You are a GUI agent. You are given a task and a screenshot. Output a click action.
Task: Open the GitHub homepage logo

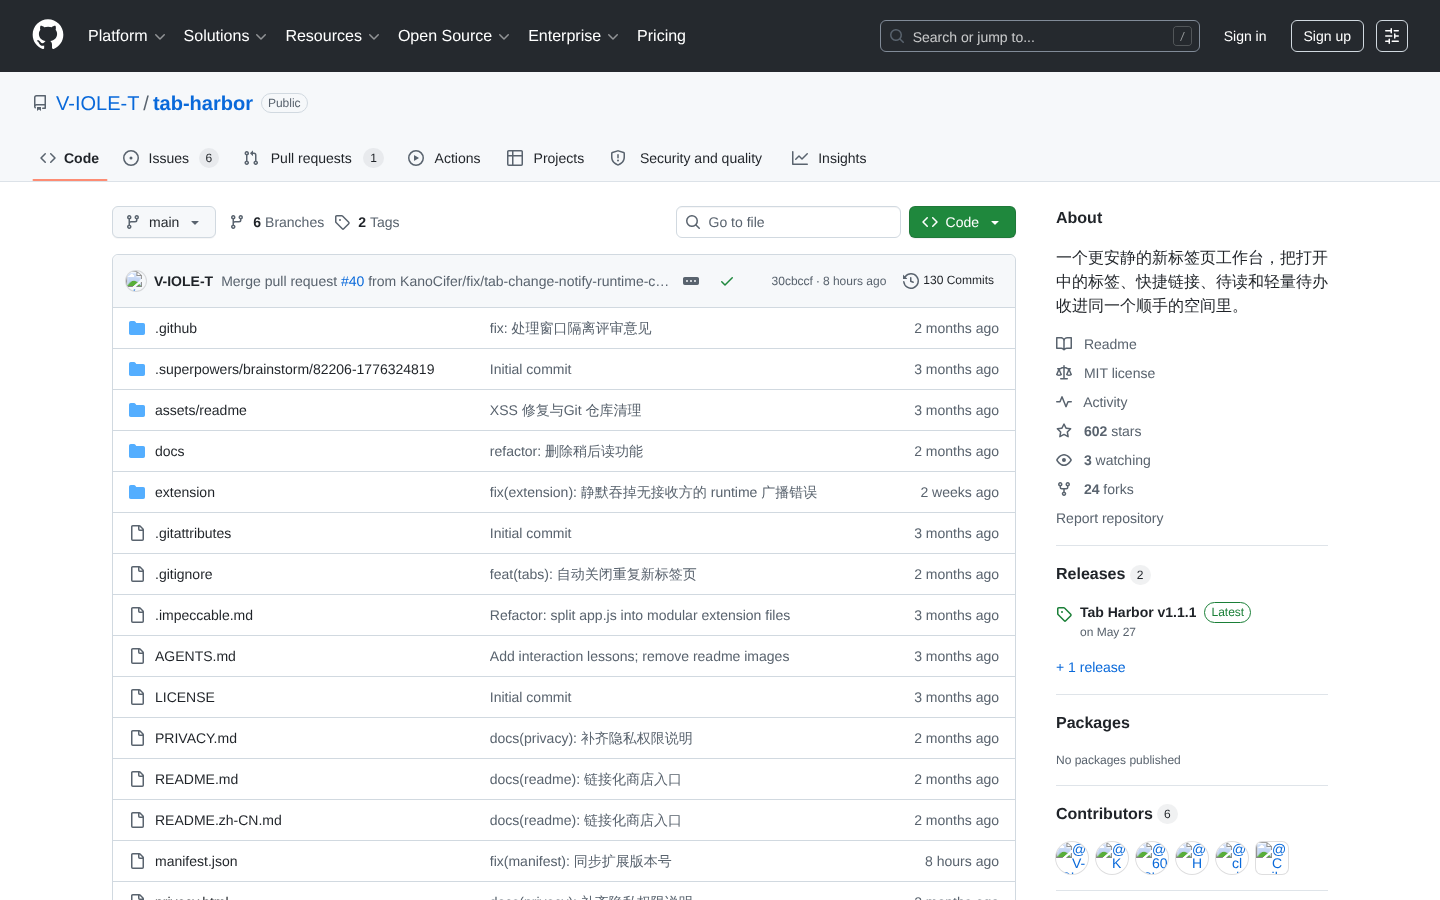48,36
